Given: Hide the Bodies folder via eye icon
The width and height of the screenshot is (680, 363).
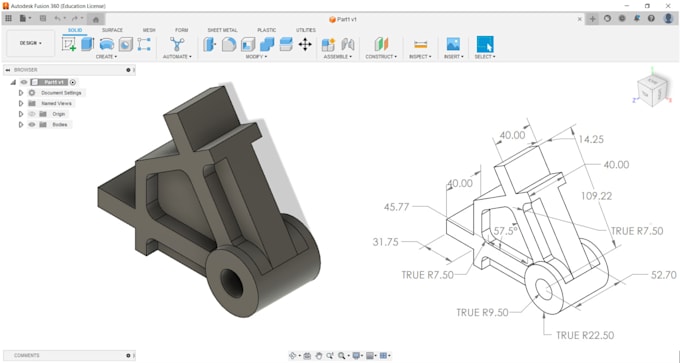Looking at the screenshot, I should [x=32, y=124].
